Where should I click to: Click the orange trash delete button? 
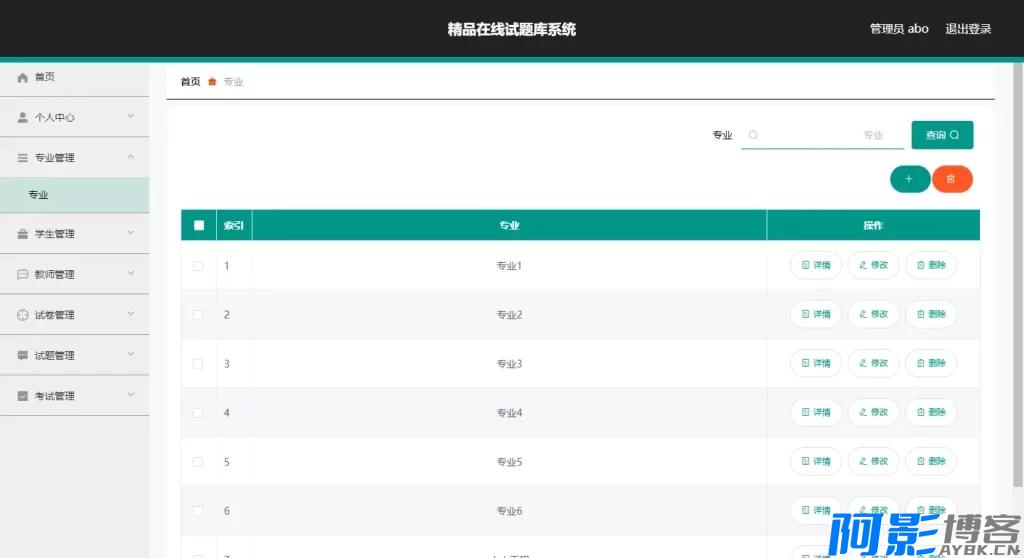[x=951, y=179]
